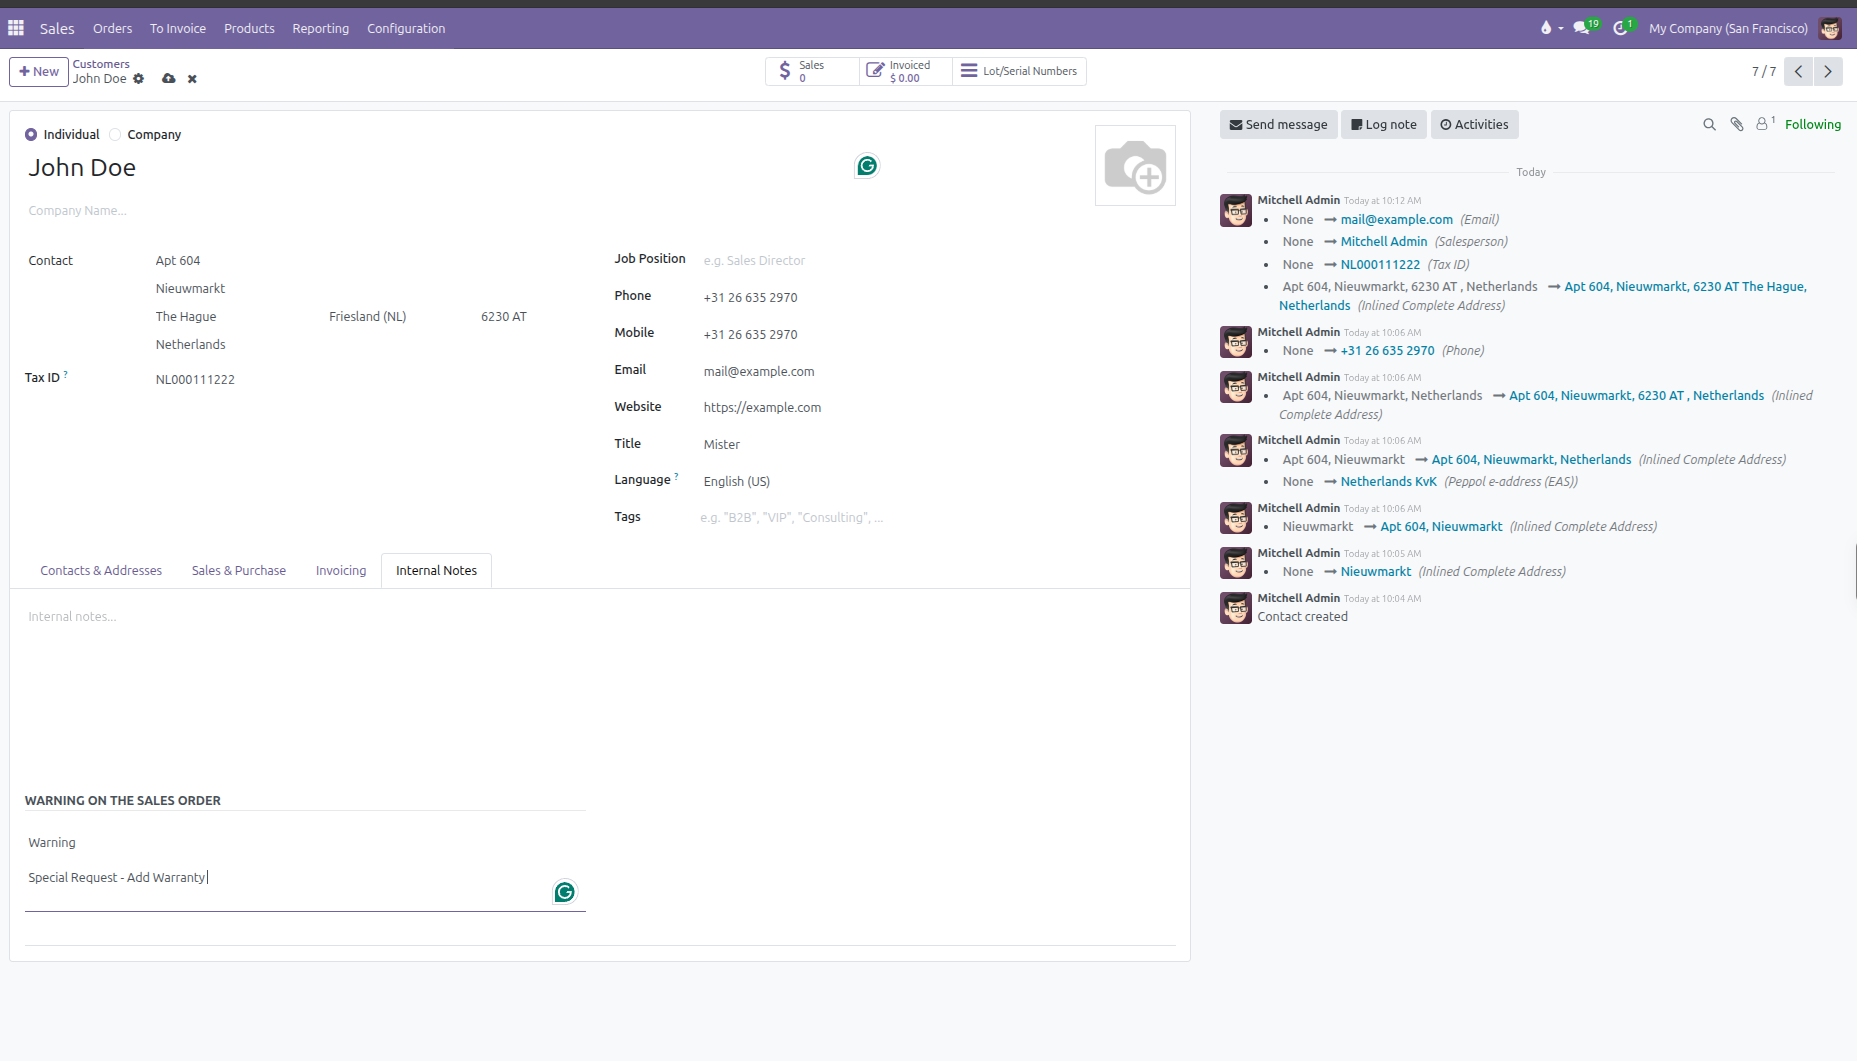This screenshot has height=1061, width=1857.
Task: Switch to the Contacts & Addresses tab
Action: pyautogui.click(x=101, y=571)
